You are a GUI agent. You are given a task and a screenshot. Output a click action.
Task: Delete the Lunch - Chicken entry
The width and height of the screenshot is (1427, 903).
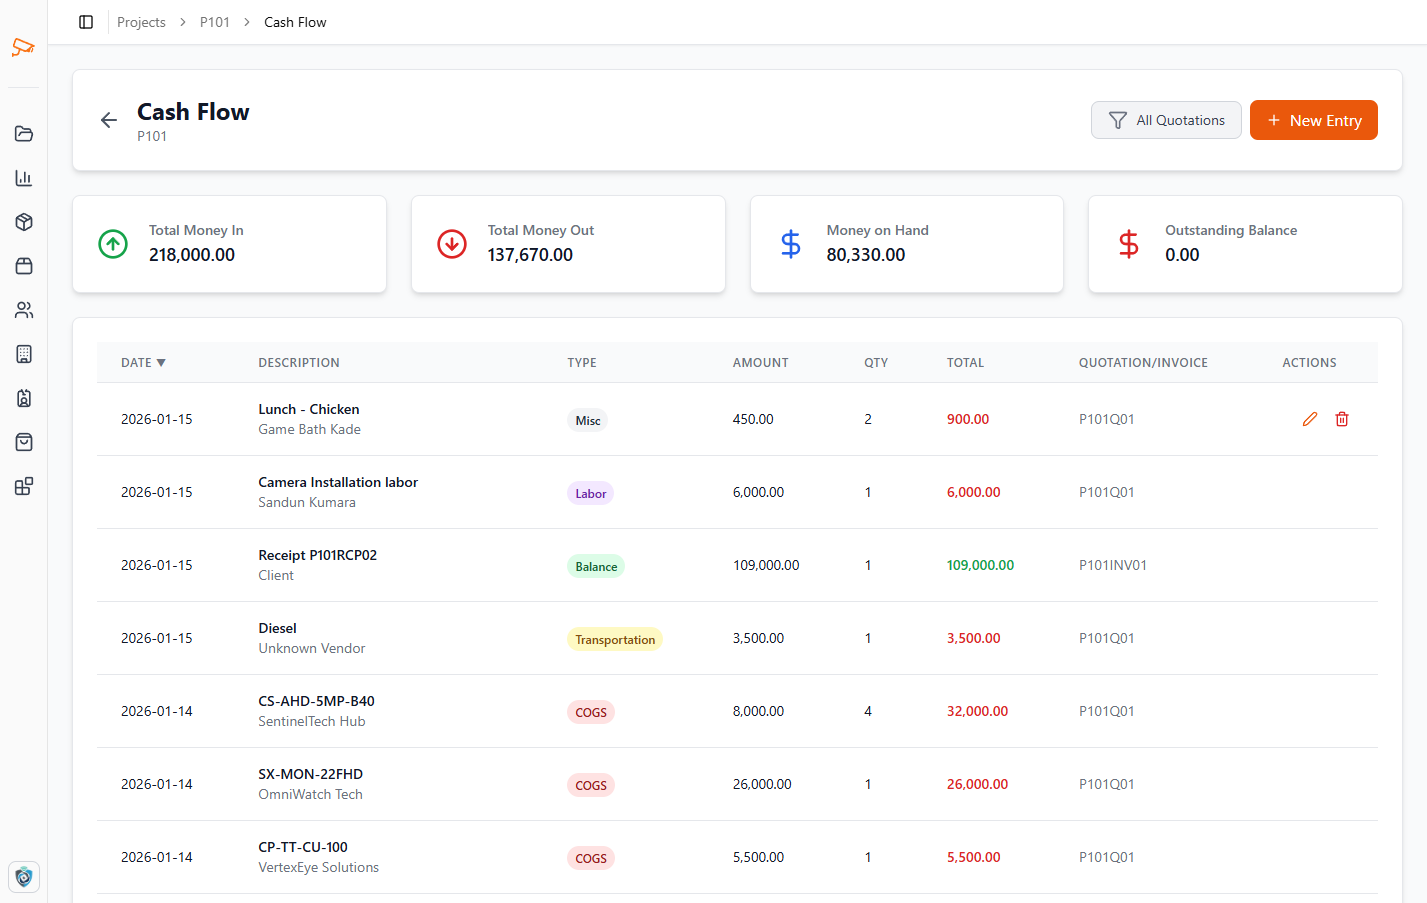pyautogui.click(x=1342, y=419)
